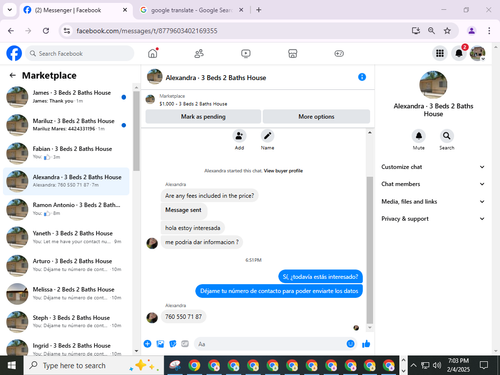
Task: Click the 760 550 71 87 message
Action: 183,316
